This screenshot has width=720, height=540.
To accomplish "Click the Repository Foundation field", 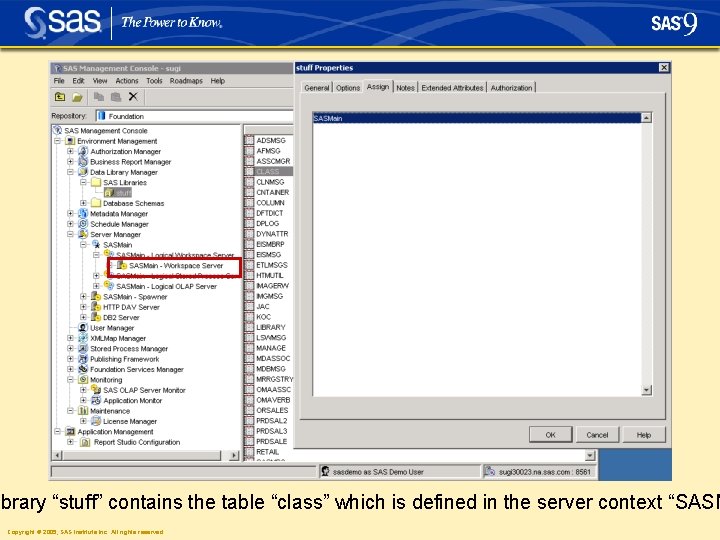I will tap(194, 116).
